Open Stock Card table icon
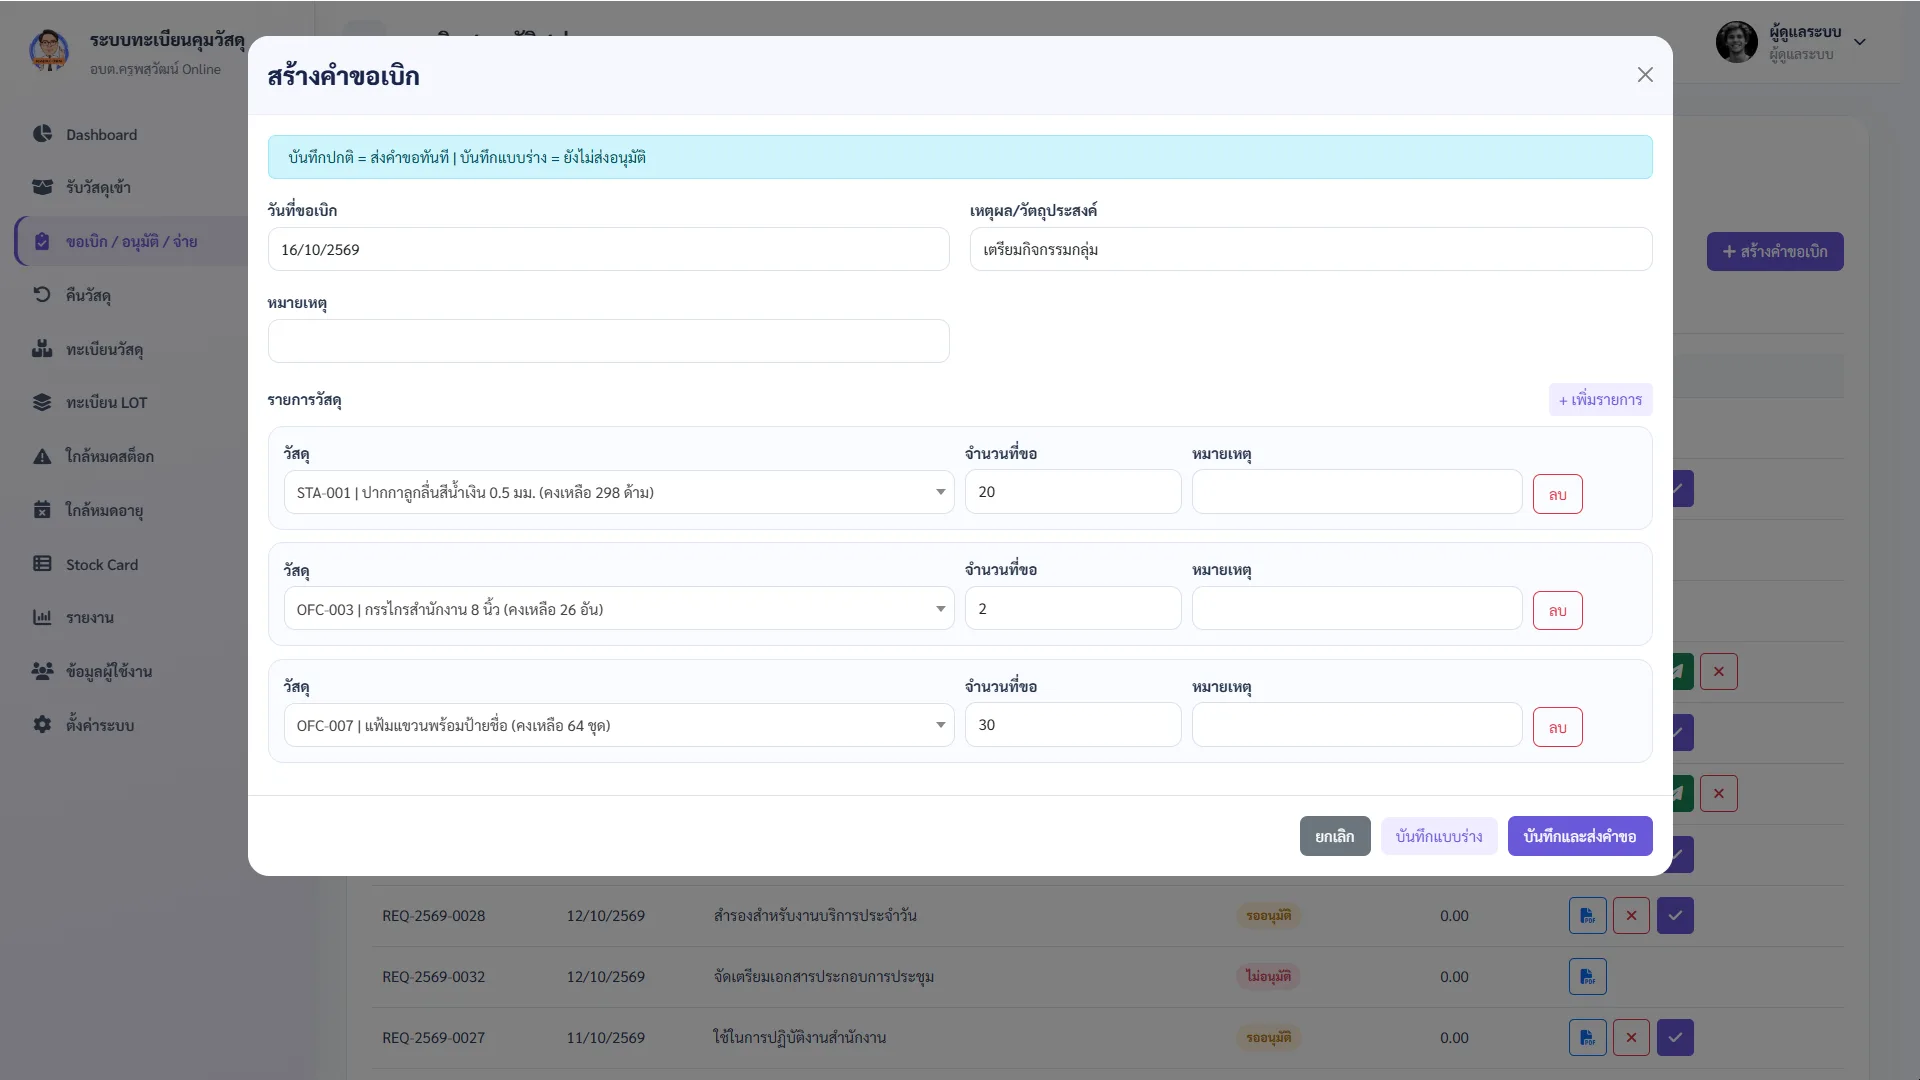The image size is (1920, 1080). [x=42, y=563]
